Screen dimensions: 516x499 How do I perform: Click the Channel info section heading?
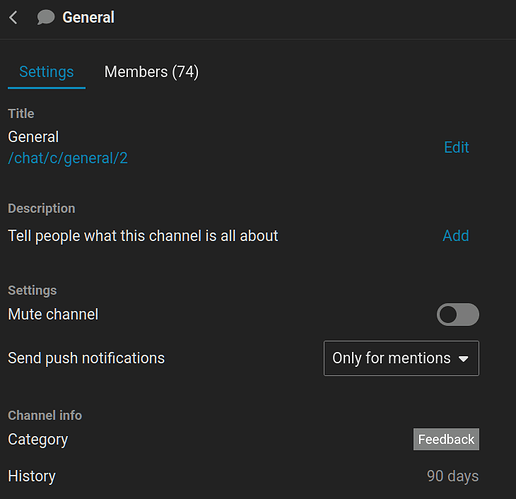click(45, 415)
